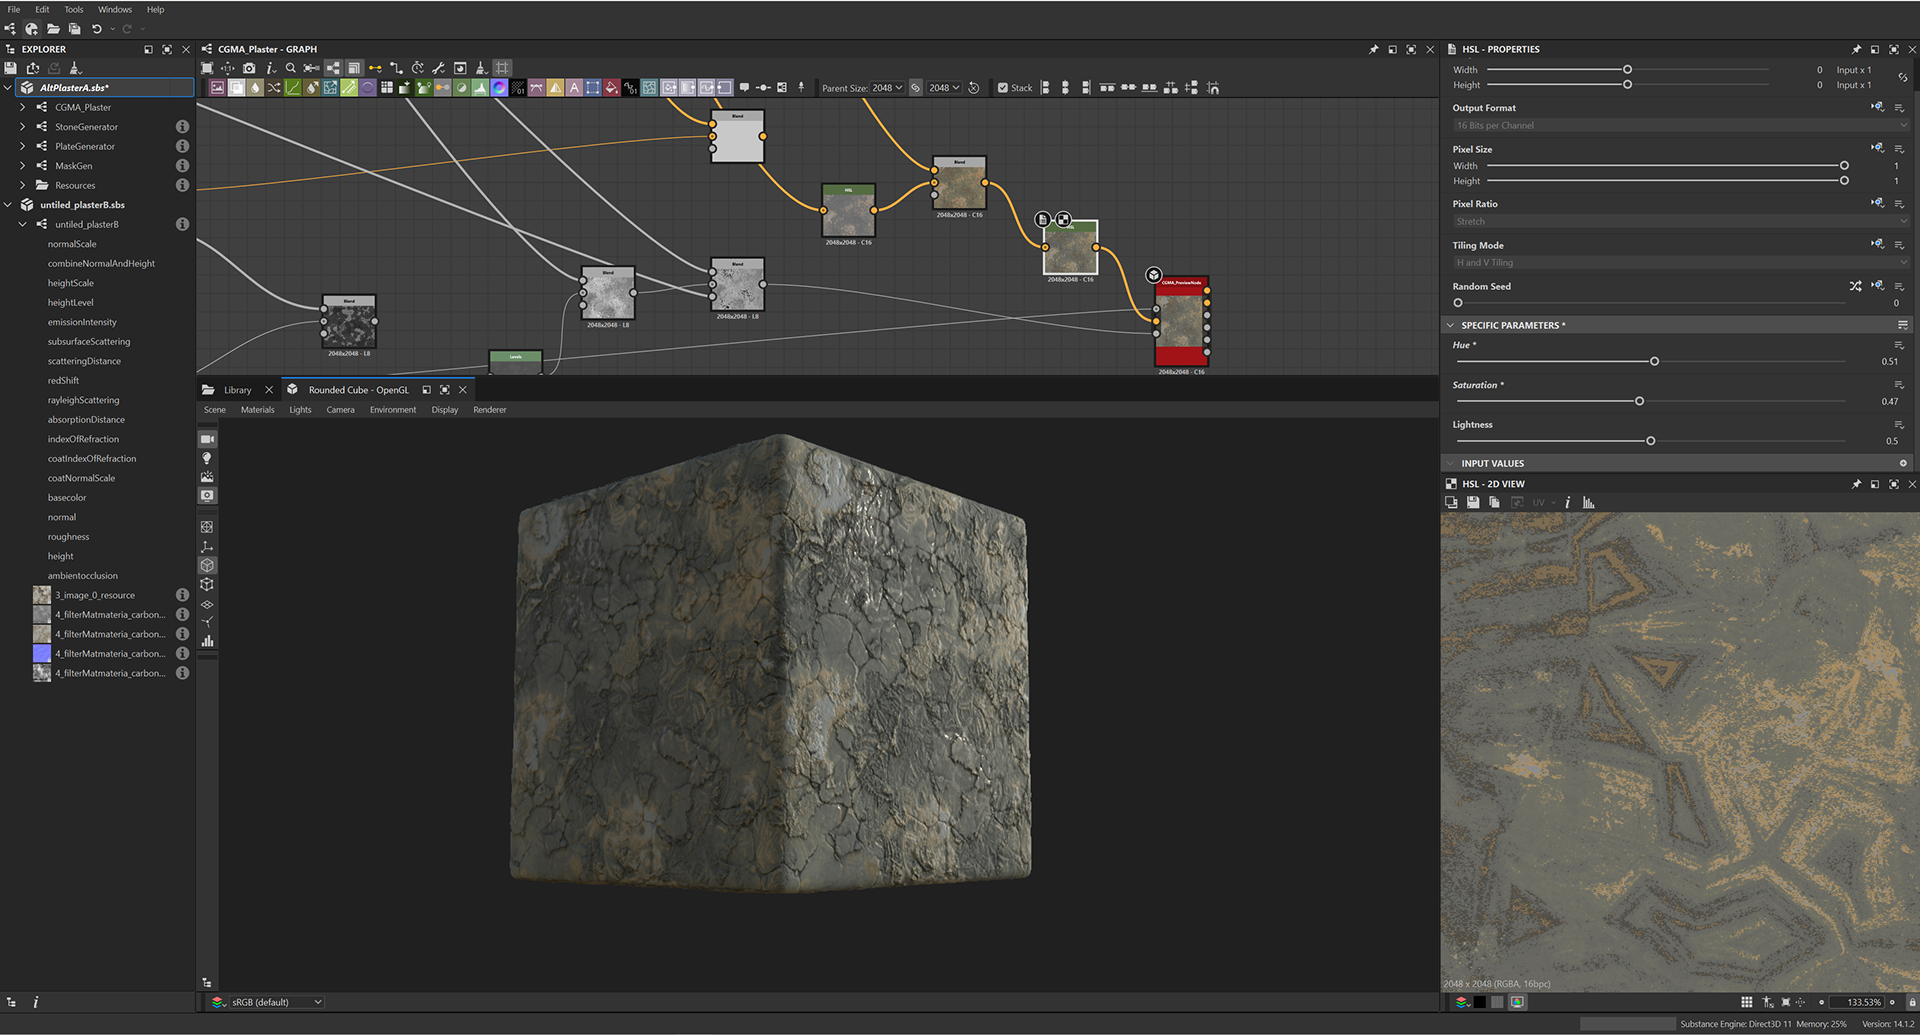Toggle the Stack checkbox
The height and width of the screenshot is (1035, 1920).
point(1003,88)
